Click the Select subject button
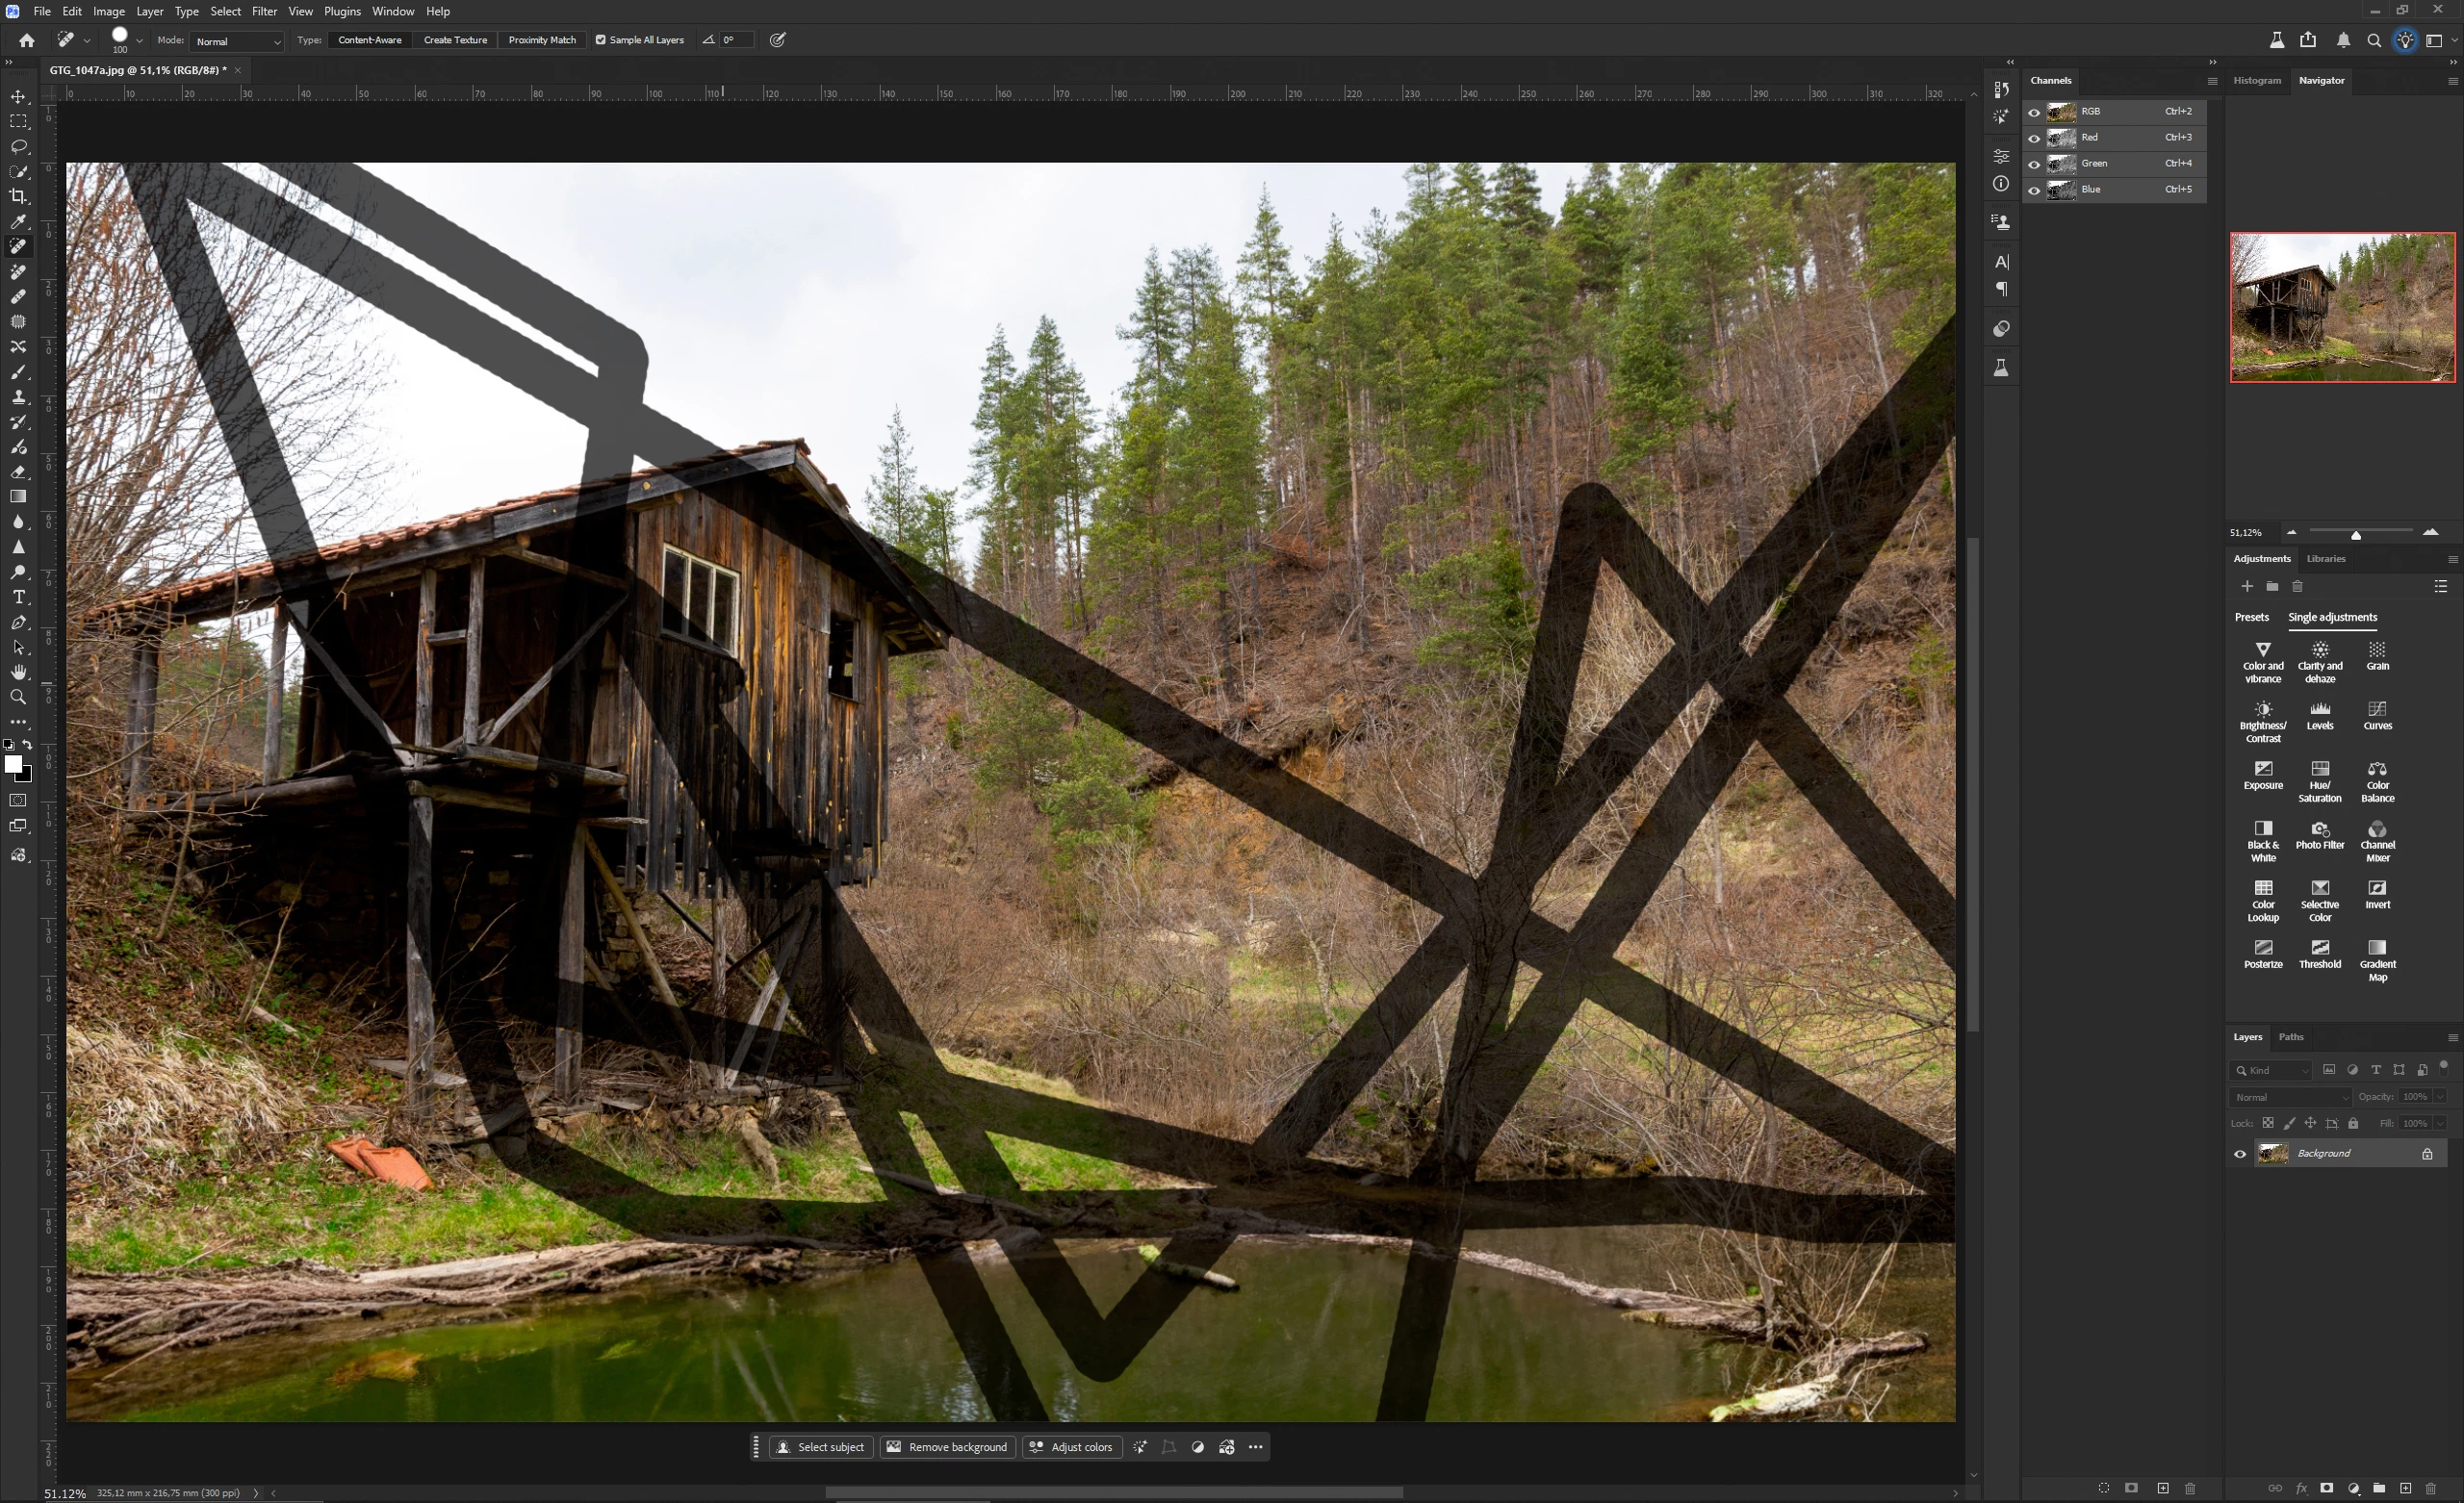 [x=821, y=1447]
